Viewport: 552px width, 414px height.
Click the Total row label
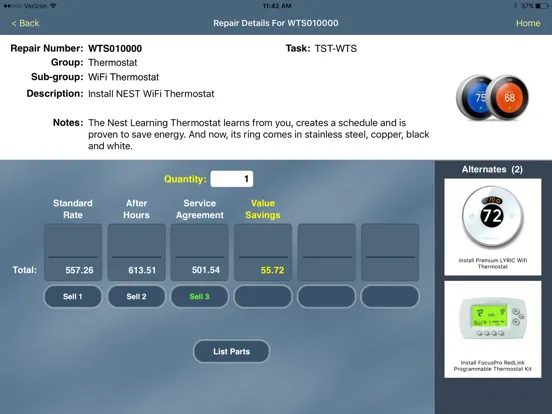point(25,270)
